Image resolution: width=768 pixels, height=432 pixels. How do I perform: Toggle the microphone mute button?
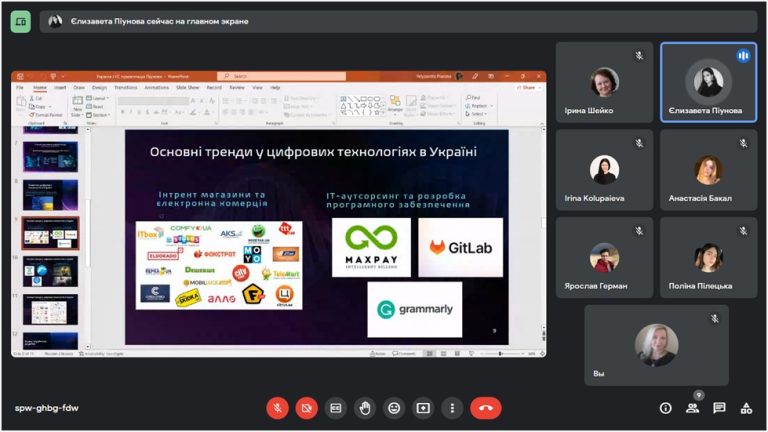[277, 408]
